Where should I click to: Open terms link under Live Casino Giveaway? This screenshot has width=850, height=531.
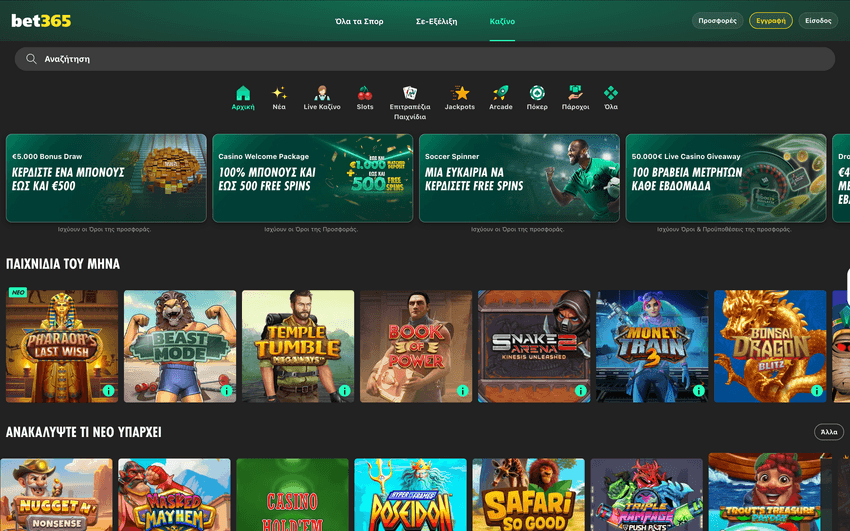click(724, 229)
